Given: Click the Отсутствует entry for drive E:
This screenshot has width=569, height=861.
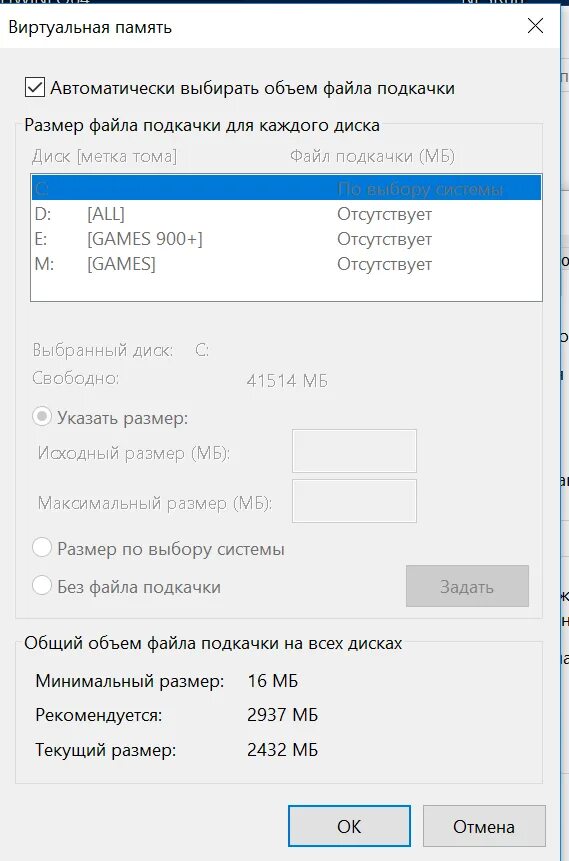Looking at the screenshot, I should [384, 239].
